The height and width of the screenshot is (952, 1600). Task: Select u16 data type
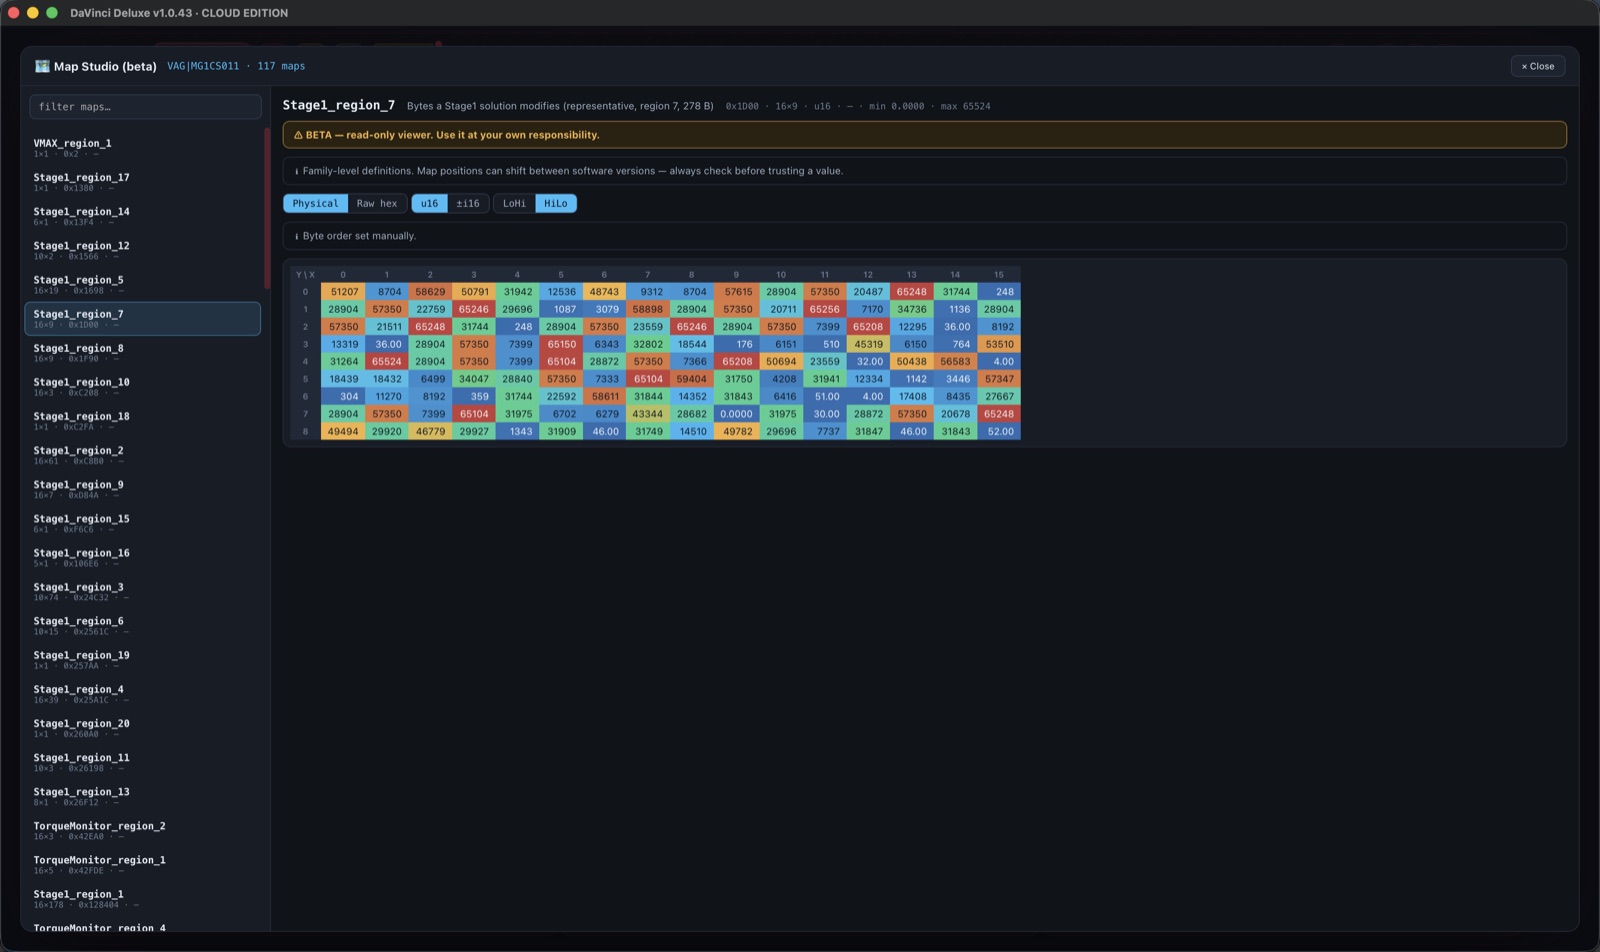(429, 203)
